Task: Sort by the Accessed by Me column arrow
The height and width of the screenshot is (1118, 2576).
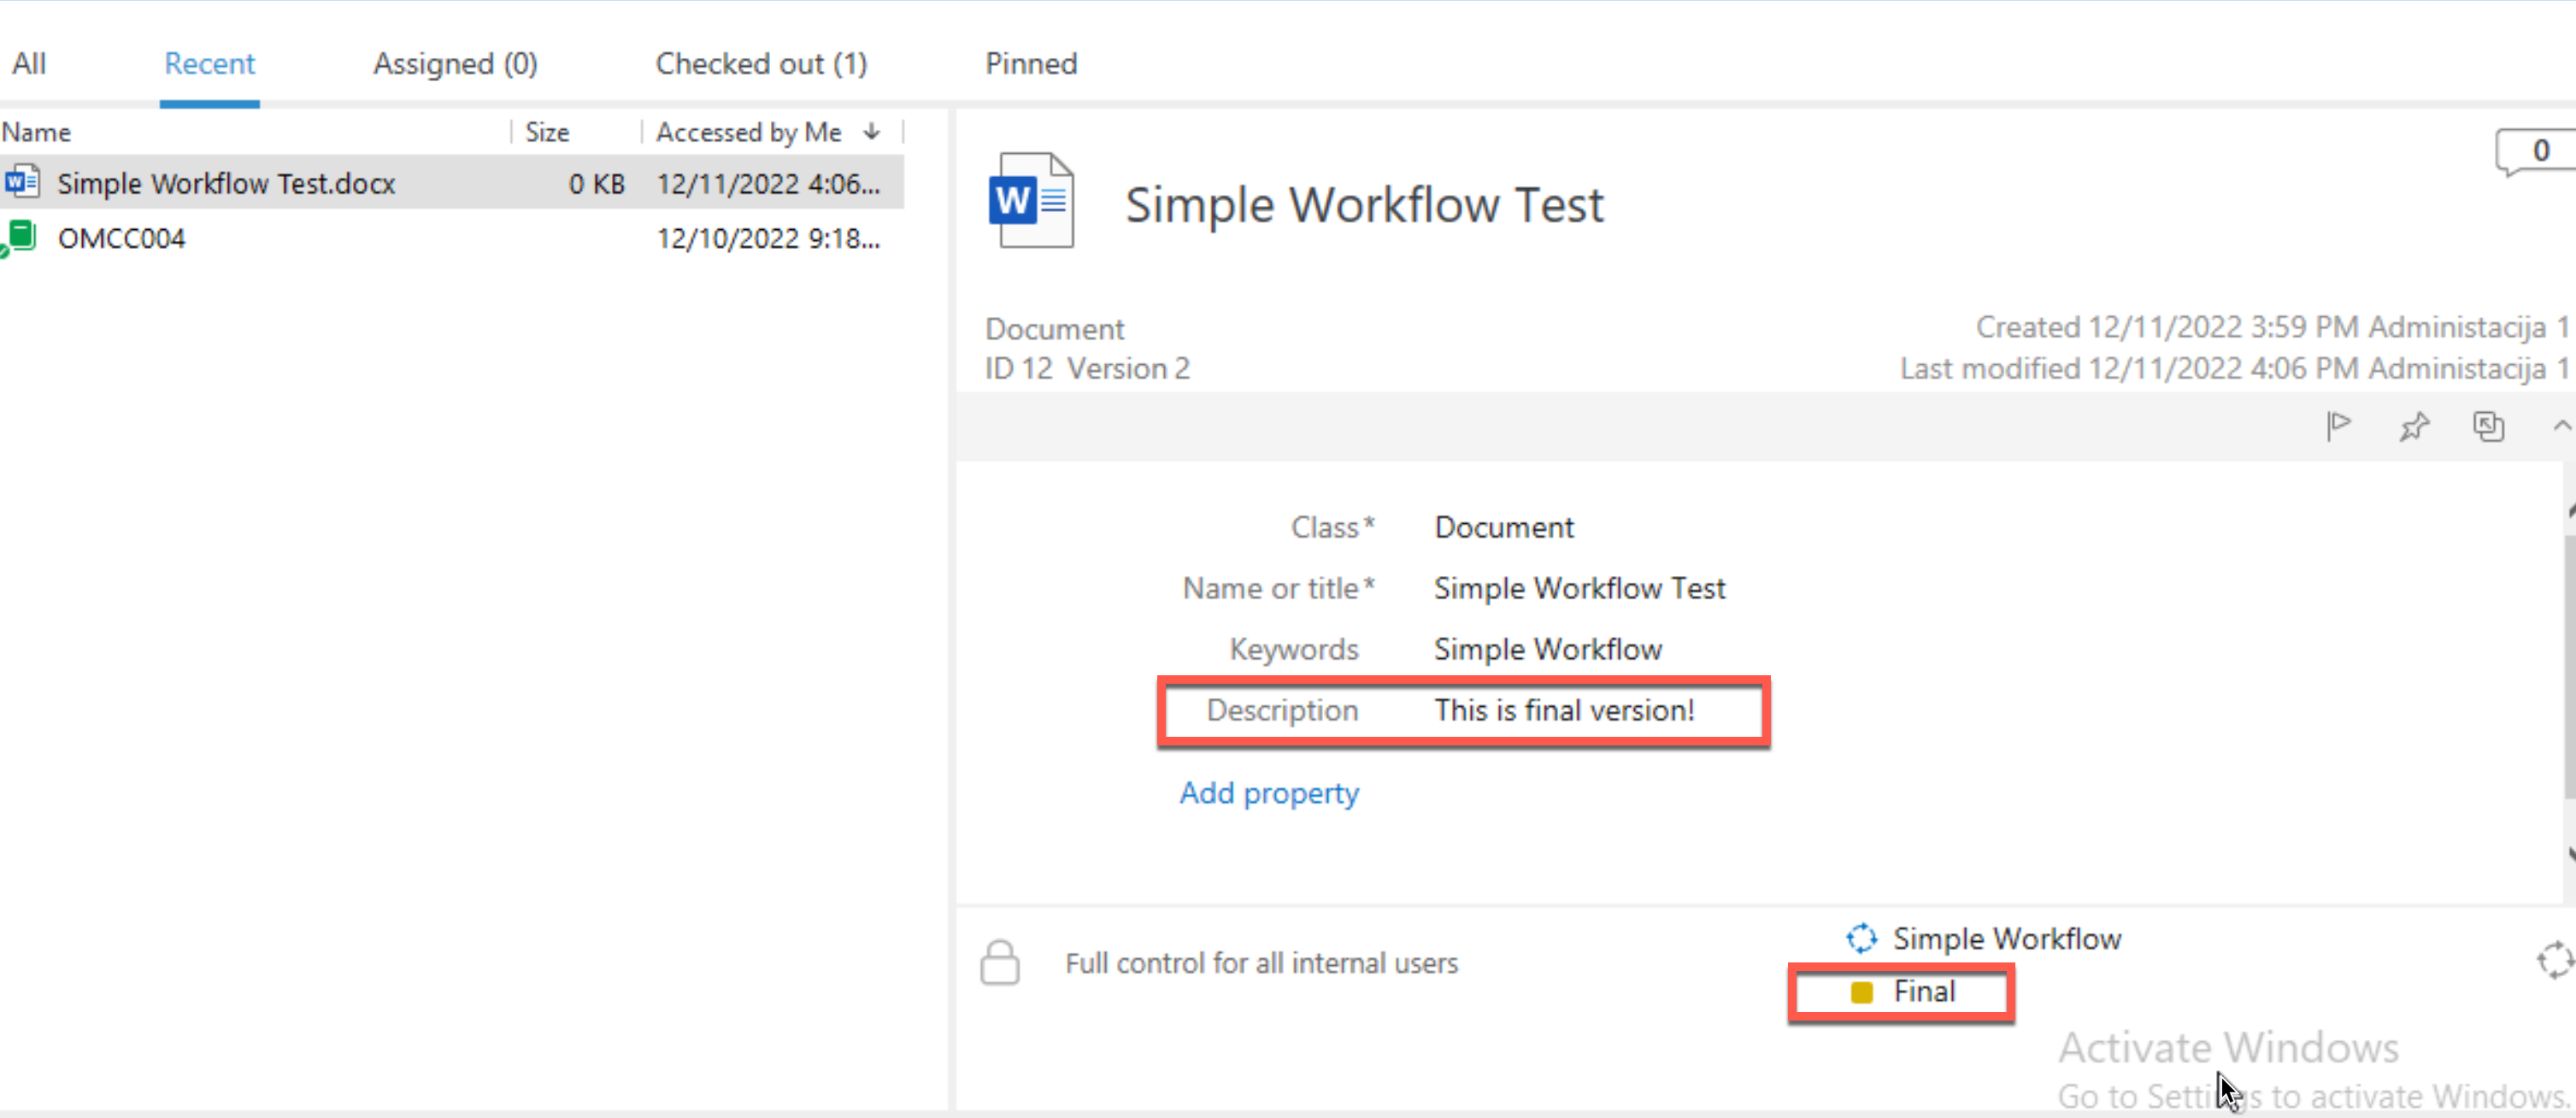Action: [x=871, y=131]
